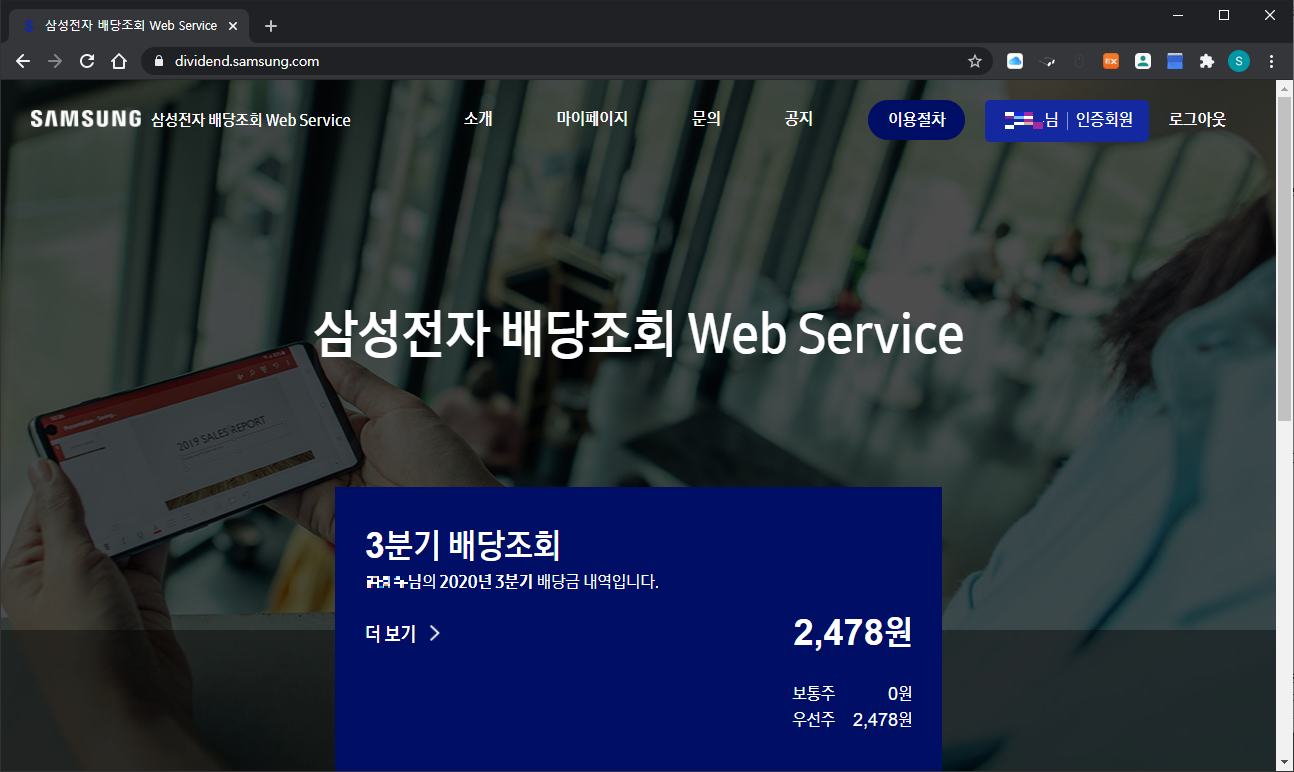Open the orange FX extension icon
Screen dimensions: 1294x772
[x=1111, y=61]
